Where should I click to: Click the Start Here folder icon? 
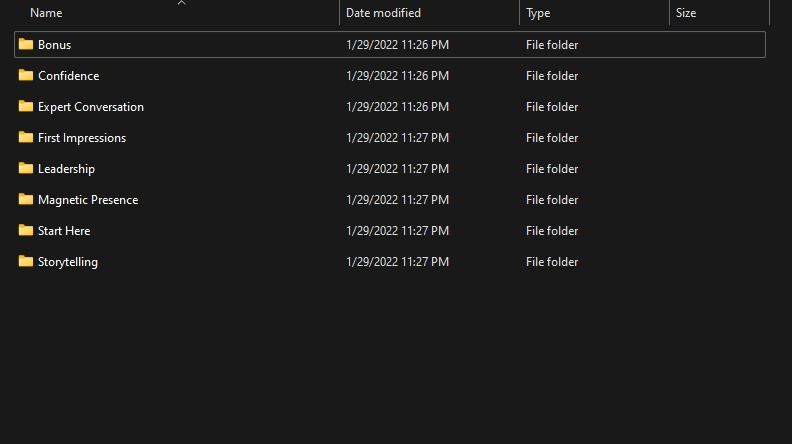(x=26, y=230)
